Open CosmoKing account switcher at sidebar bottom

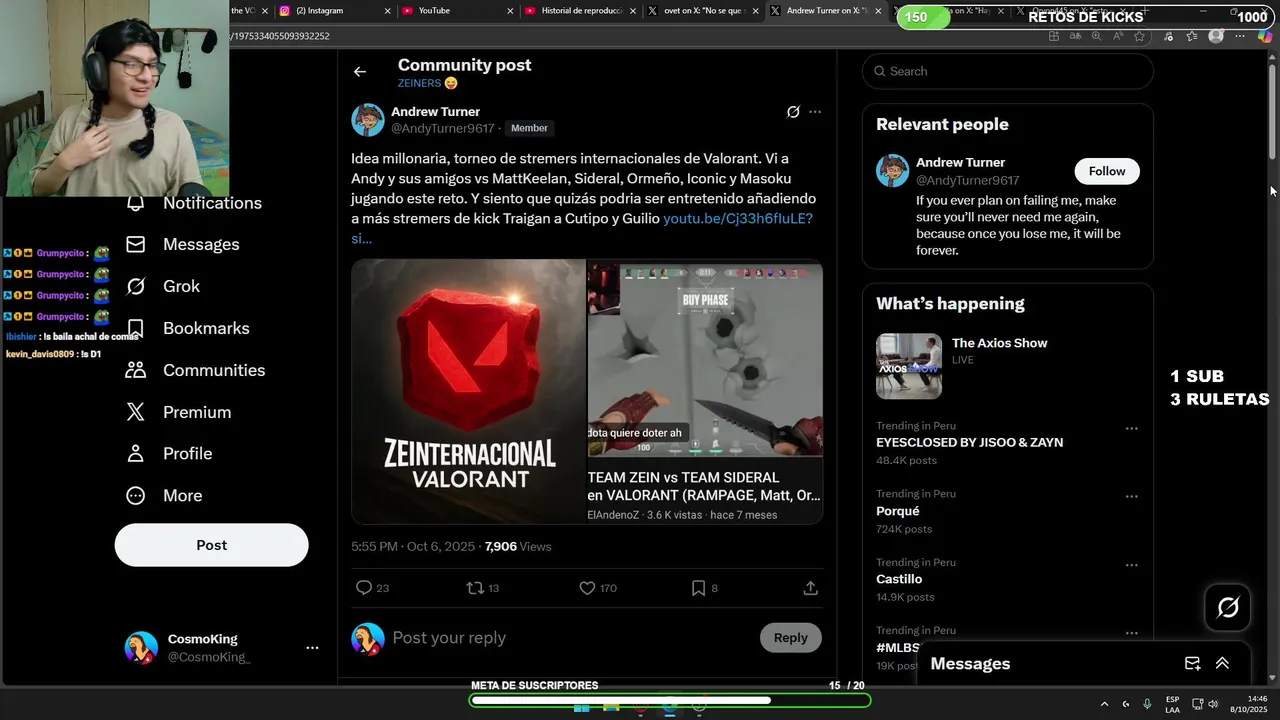[222, 648]
